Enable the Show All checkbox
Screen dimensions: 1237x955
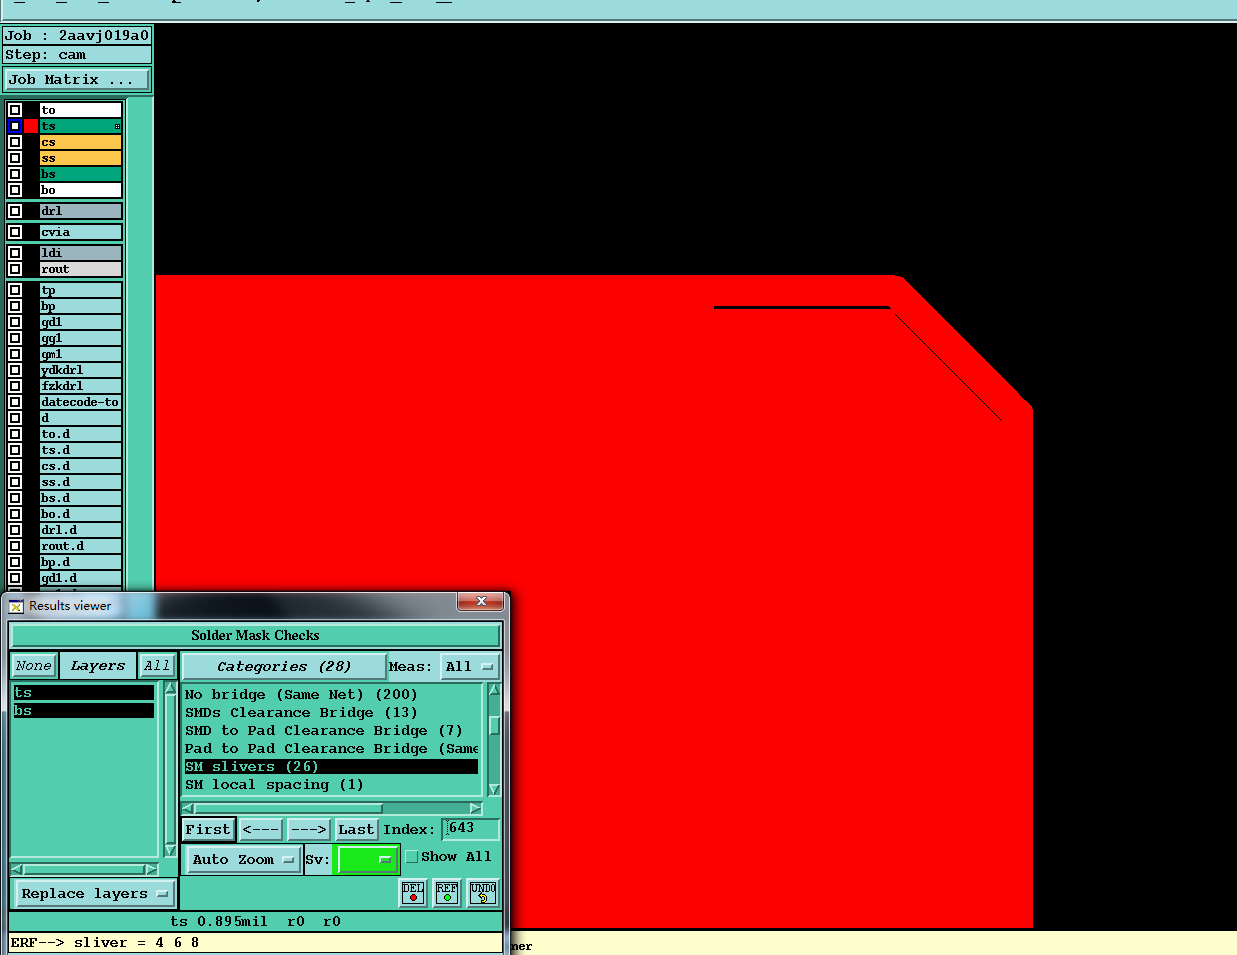click(411, 857)
